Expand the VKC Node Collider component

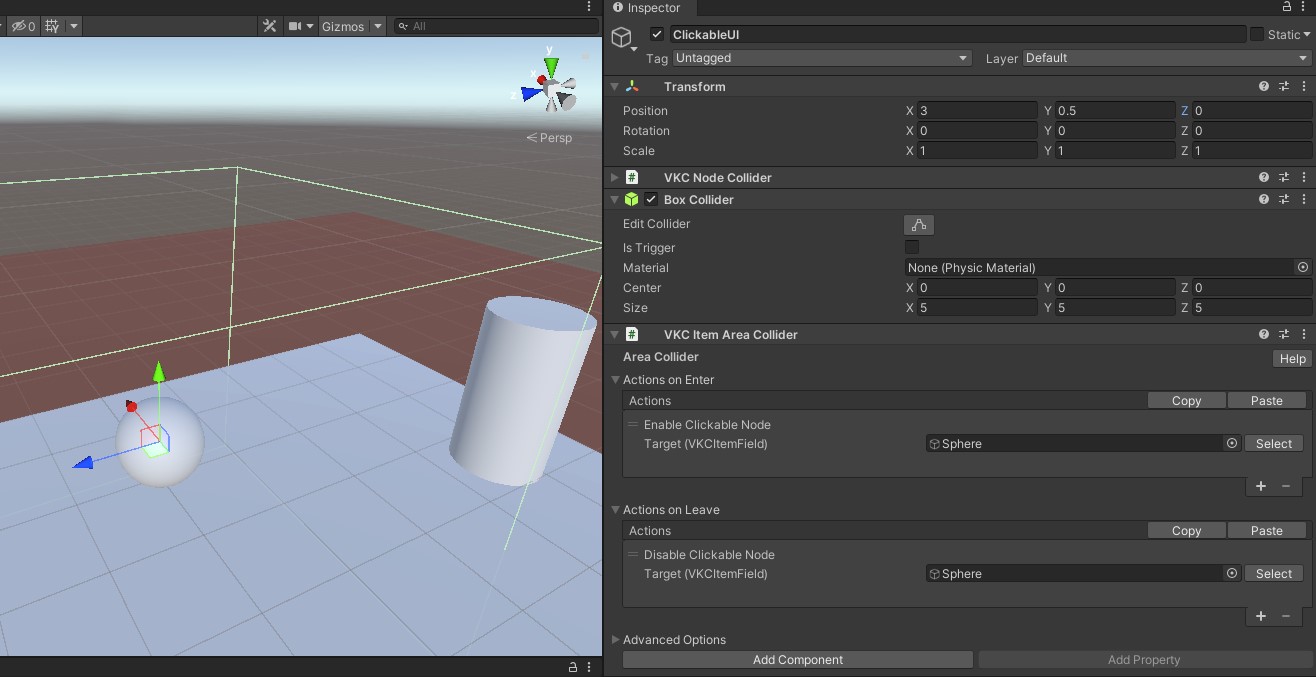coord(615,178)
